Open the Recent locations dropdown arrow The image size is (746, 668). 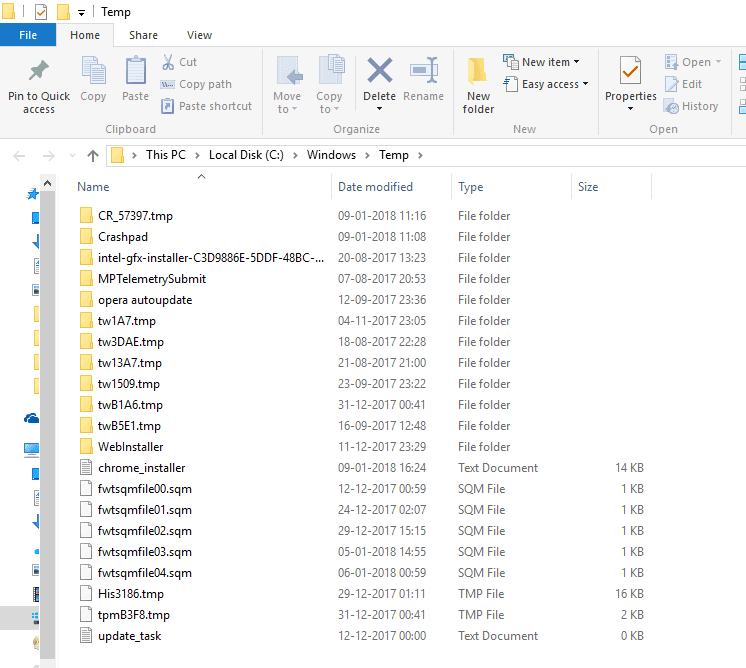[x=72, y=156]
